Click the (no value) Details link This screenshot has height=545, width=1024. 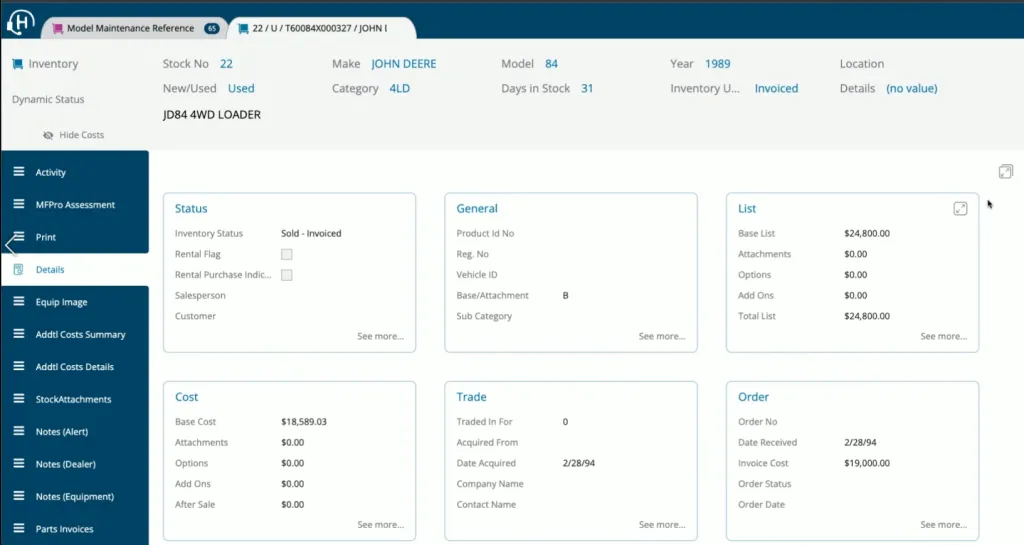[x=912, y=88]
